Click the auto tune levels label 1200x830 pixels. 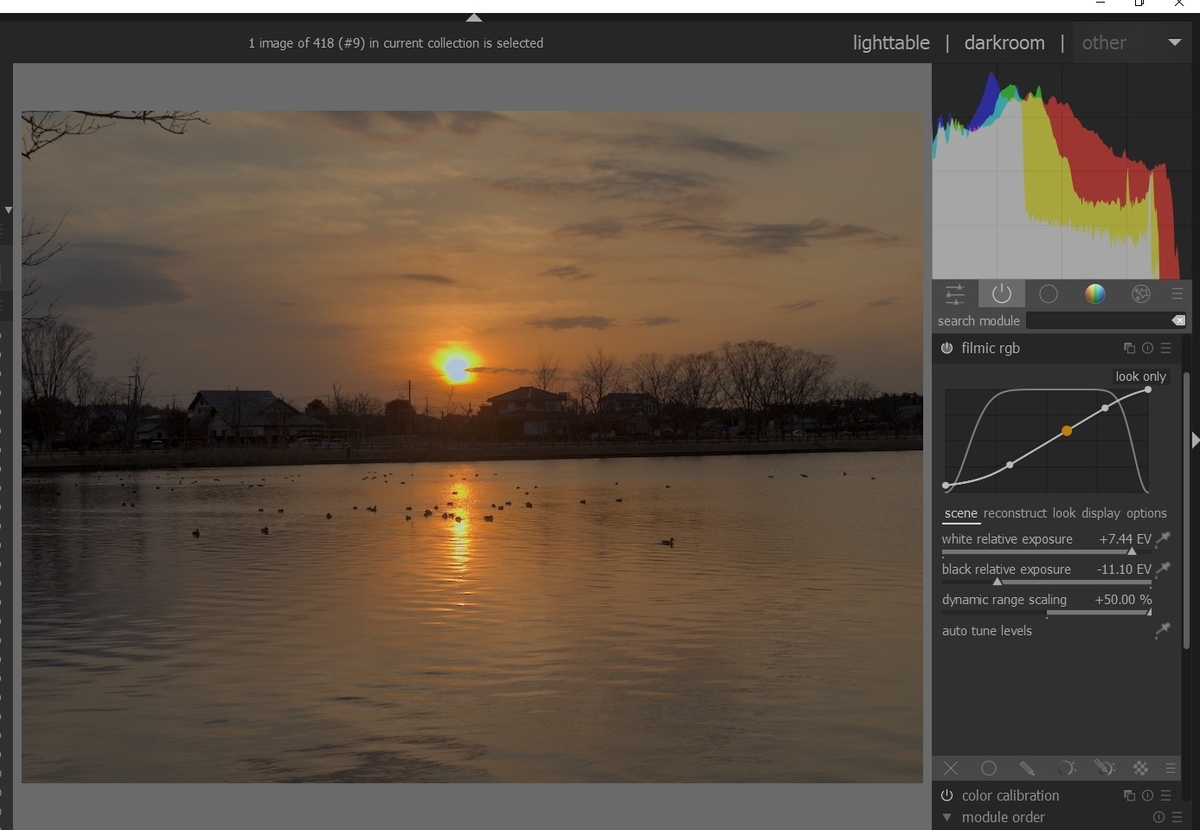coord(987,631)
